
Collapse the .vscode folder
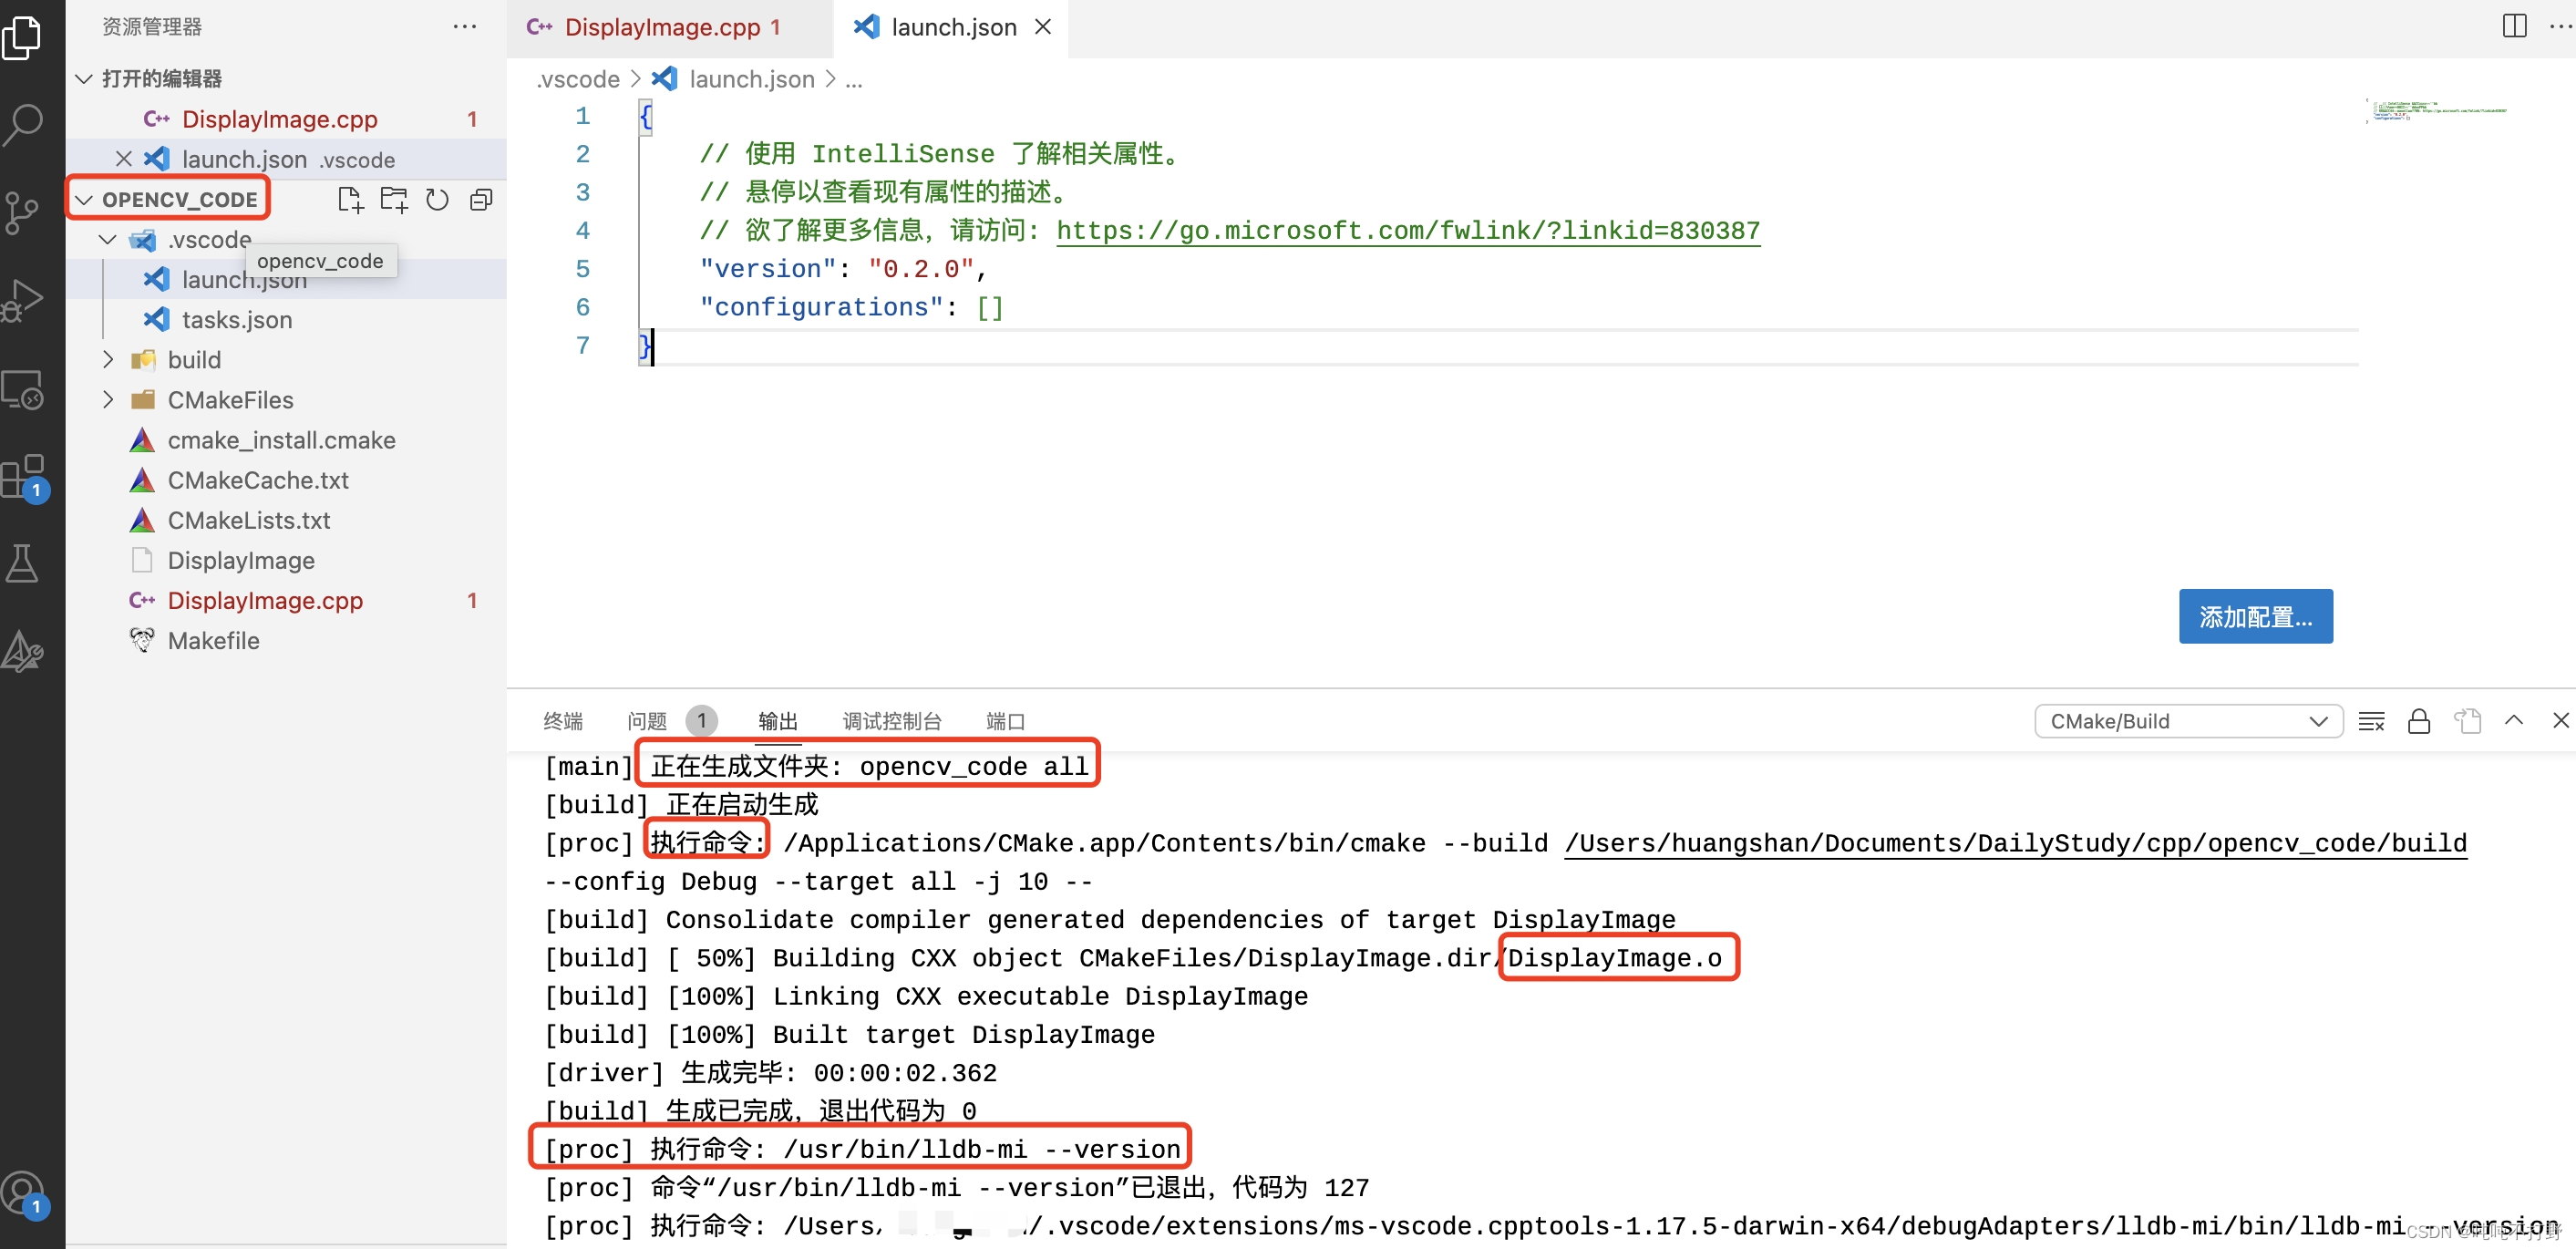(x=108, y=240)
